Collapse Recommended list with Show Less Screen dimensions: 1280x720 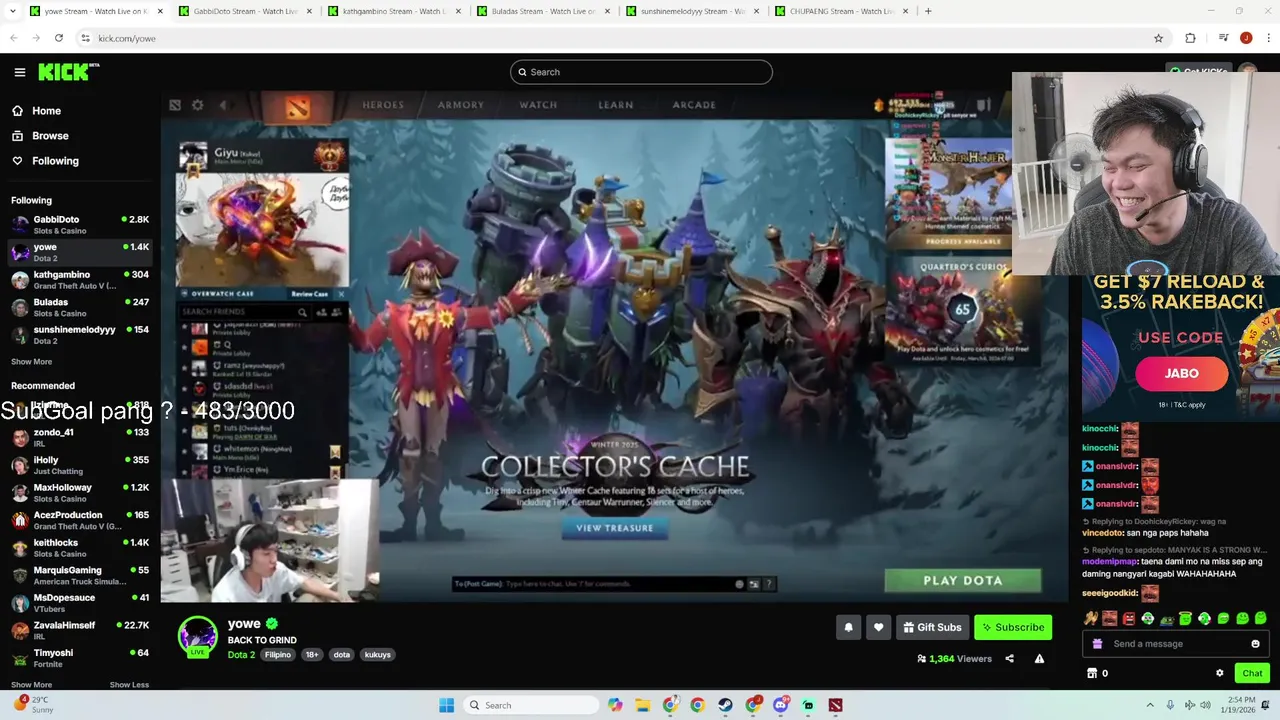coord(129,685)
